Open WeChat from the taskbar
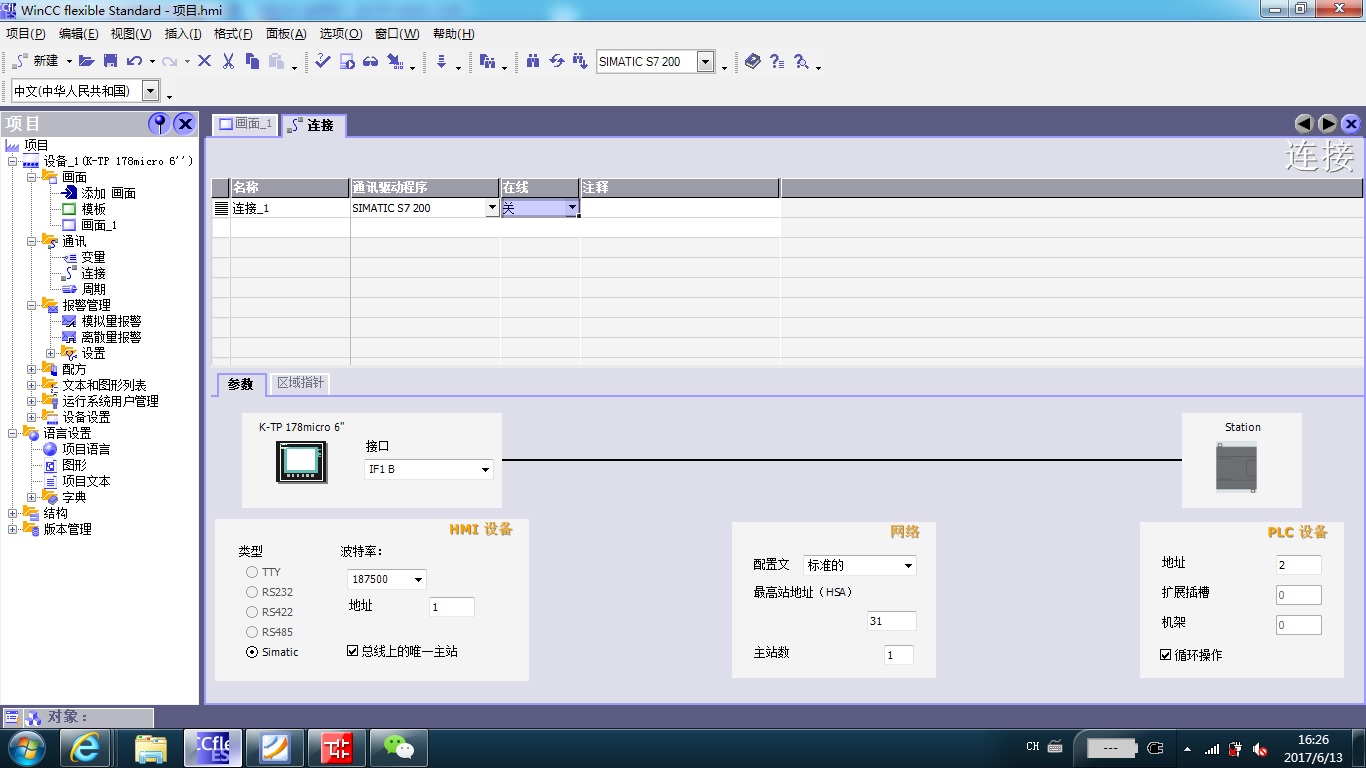Screen dimensions: 1366x768 (399, 747)
